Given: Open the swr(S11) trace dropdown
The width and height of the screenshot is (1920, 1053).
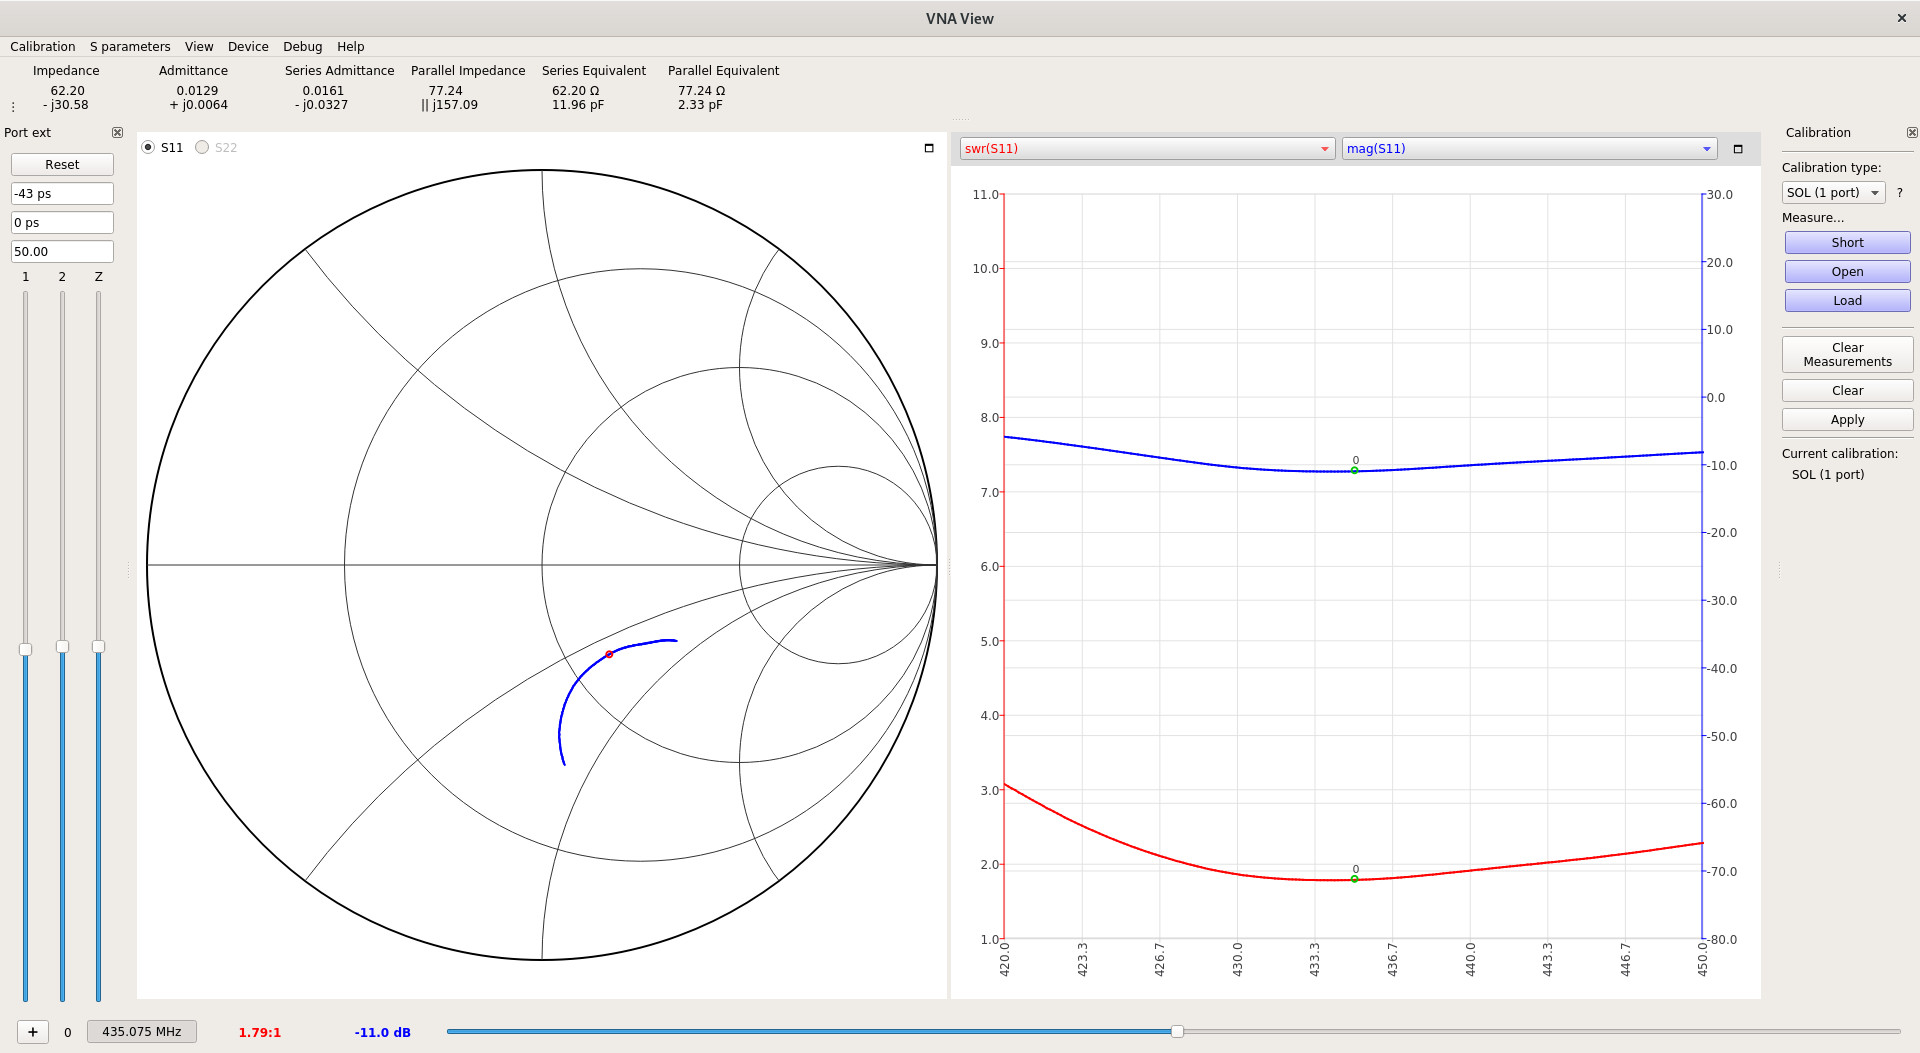Looking at the screenshot, I should pos(1147,149).
